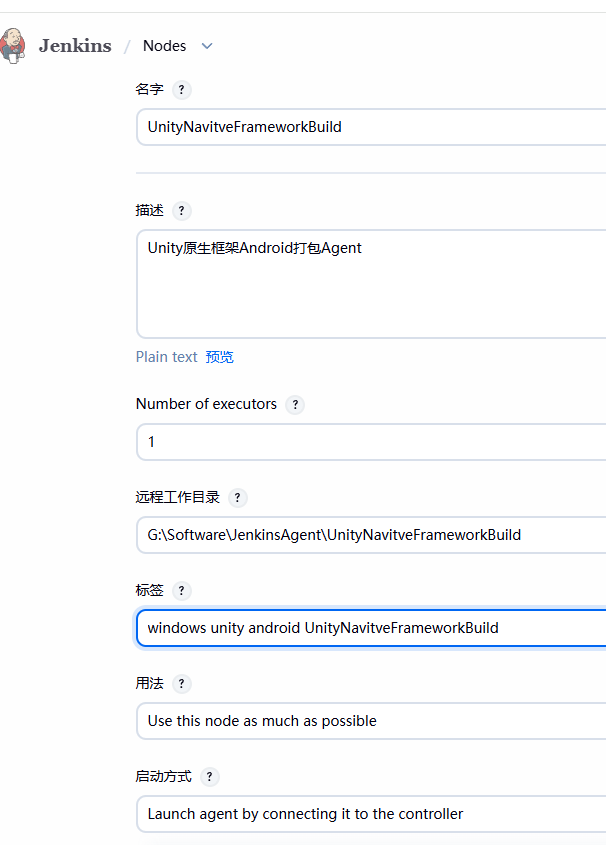Viewport: 606px width, 845px height.
Task: Show help for the 标签 field
Action: coord(182,591)
